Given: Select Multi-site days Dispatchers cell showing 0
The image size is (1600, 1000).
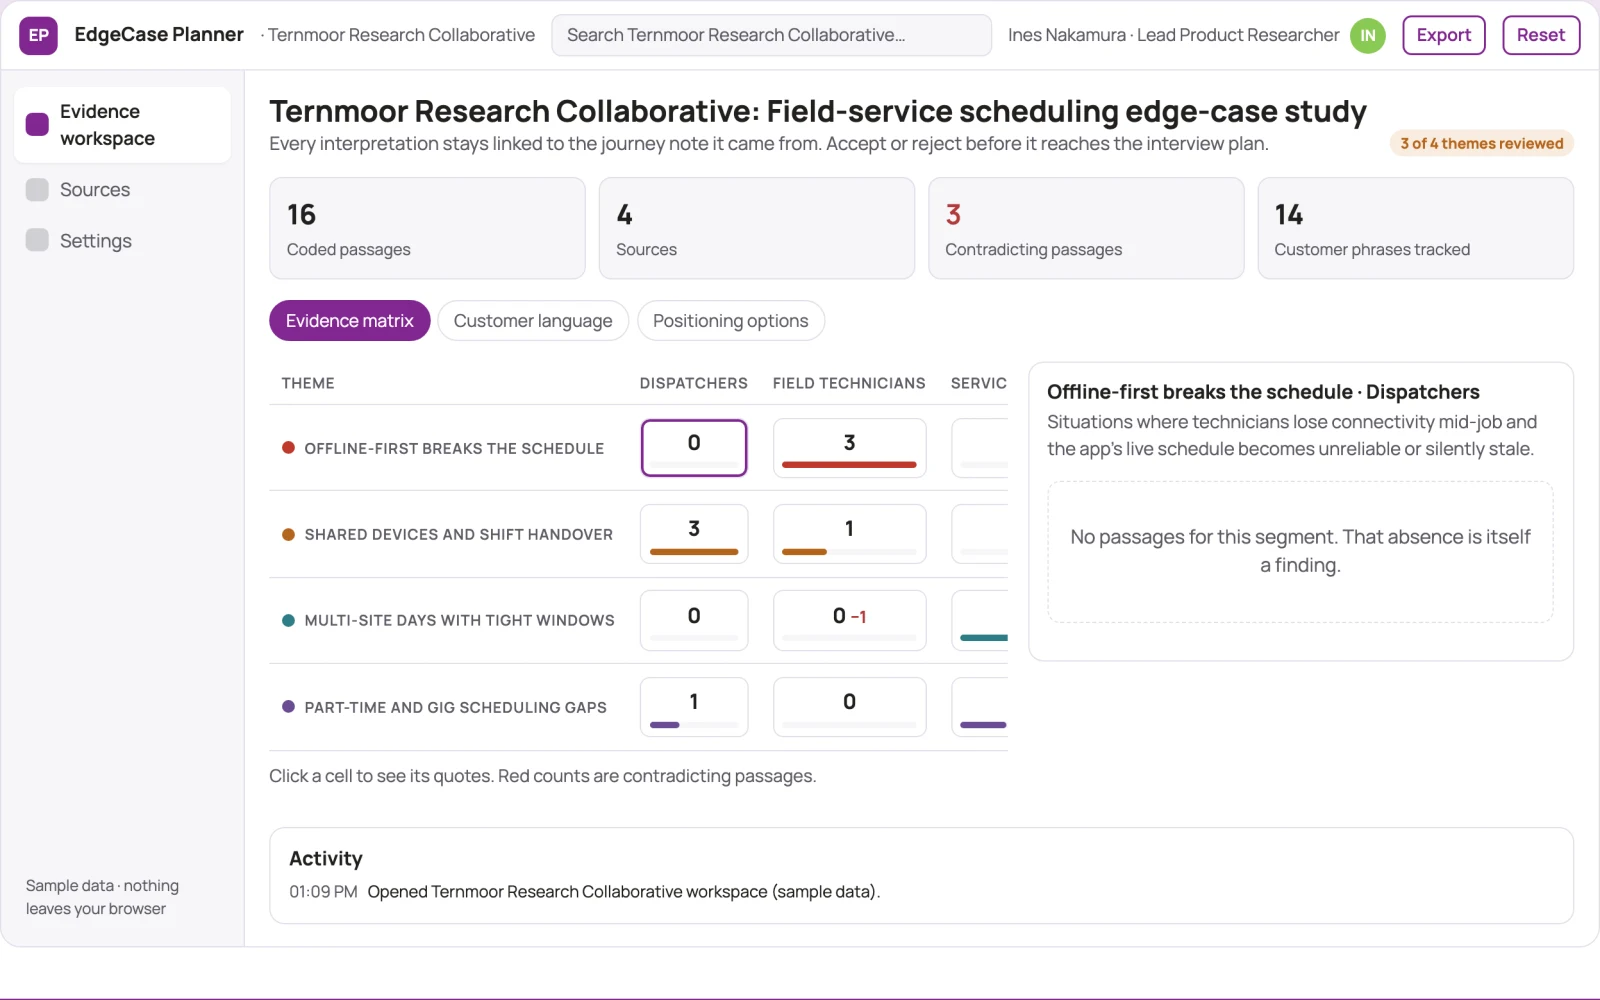Looking at the screenshot, I should coord(694,620).
